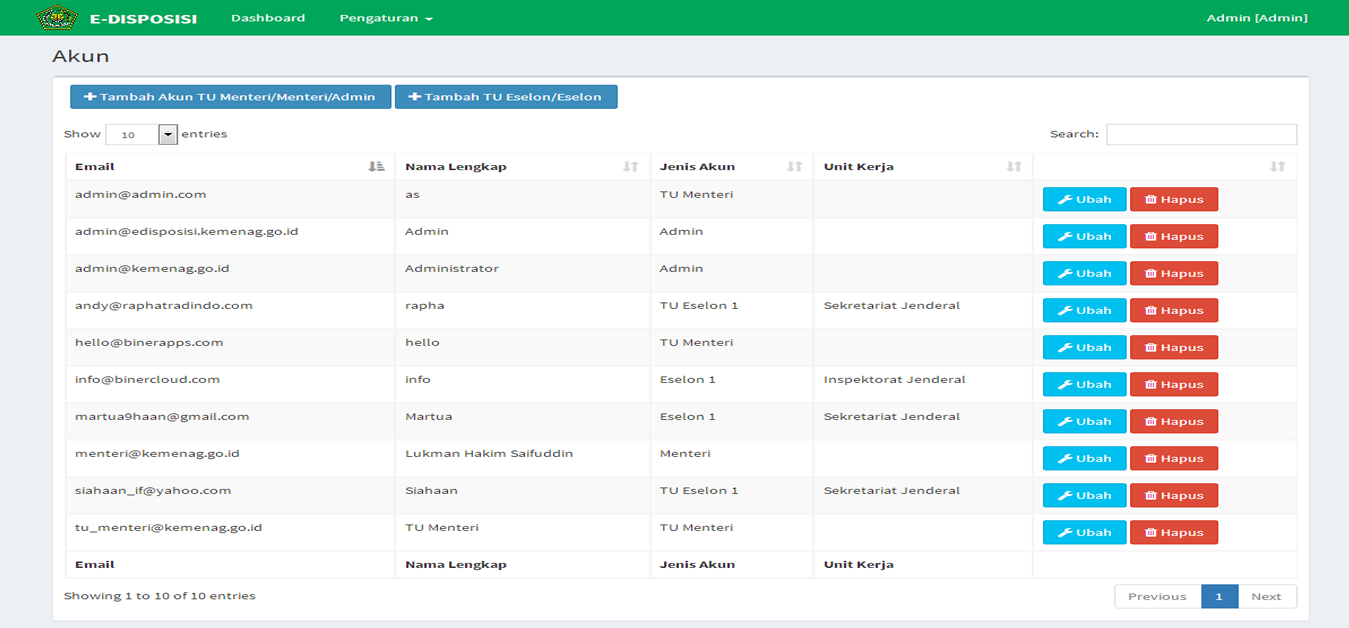Focus the Search input field

click(x=1201, y=134)
